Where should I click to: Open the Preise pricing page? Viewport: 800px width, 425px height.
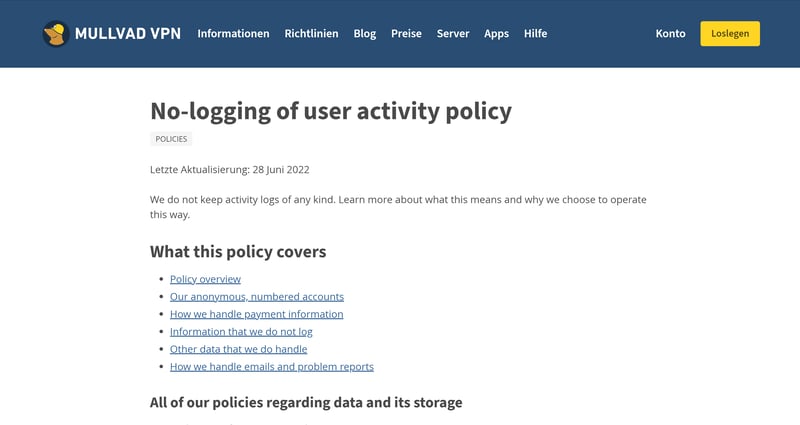point(406,33)
